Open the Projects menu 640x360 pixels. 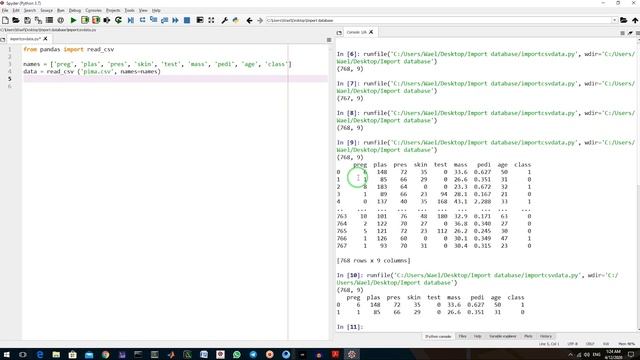(113, 10)
